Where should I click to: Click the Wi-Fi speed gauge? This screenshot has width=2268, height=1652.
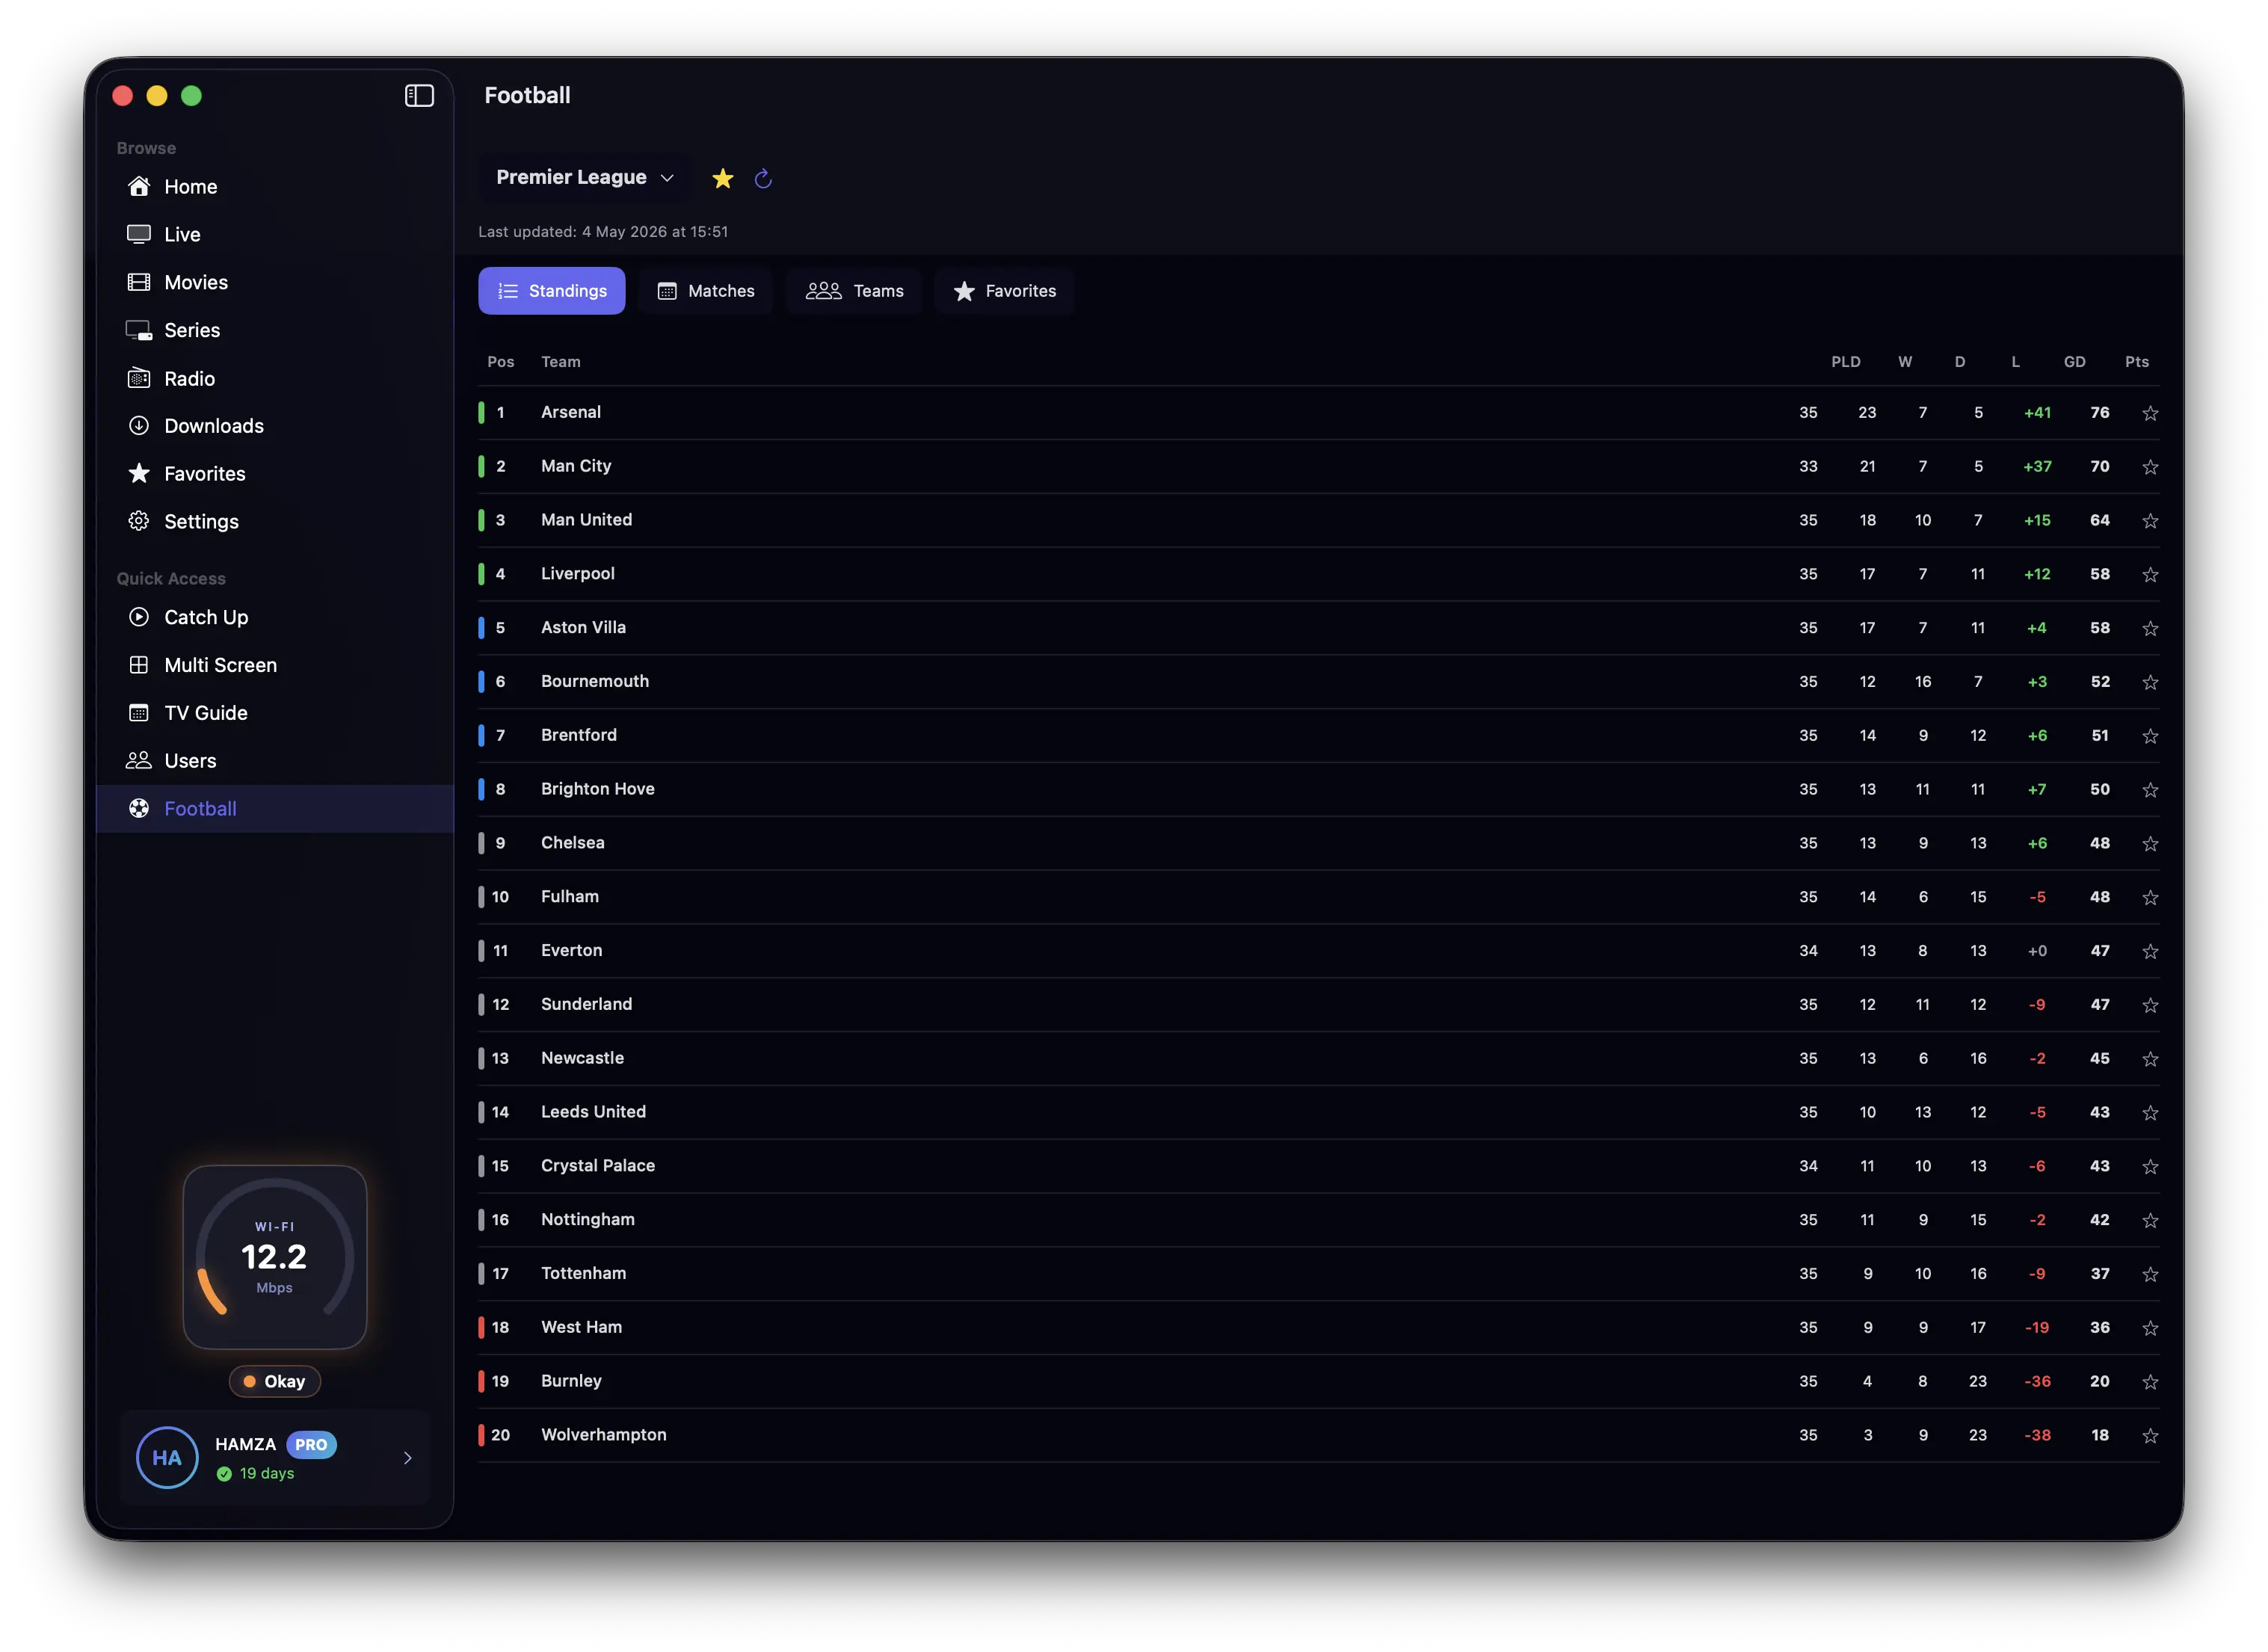275,1257
